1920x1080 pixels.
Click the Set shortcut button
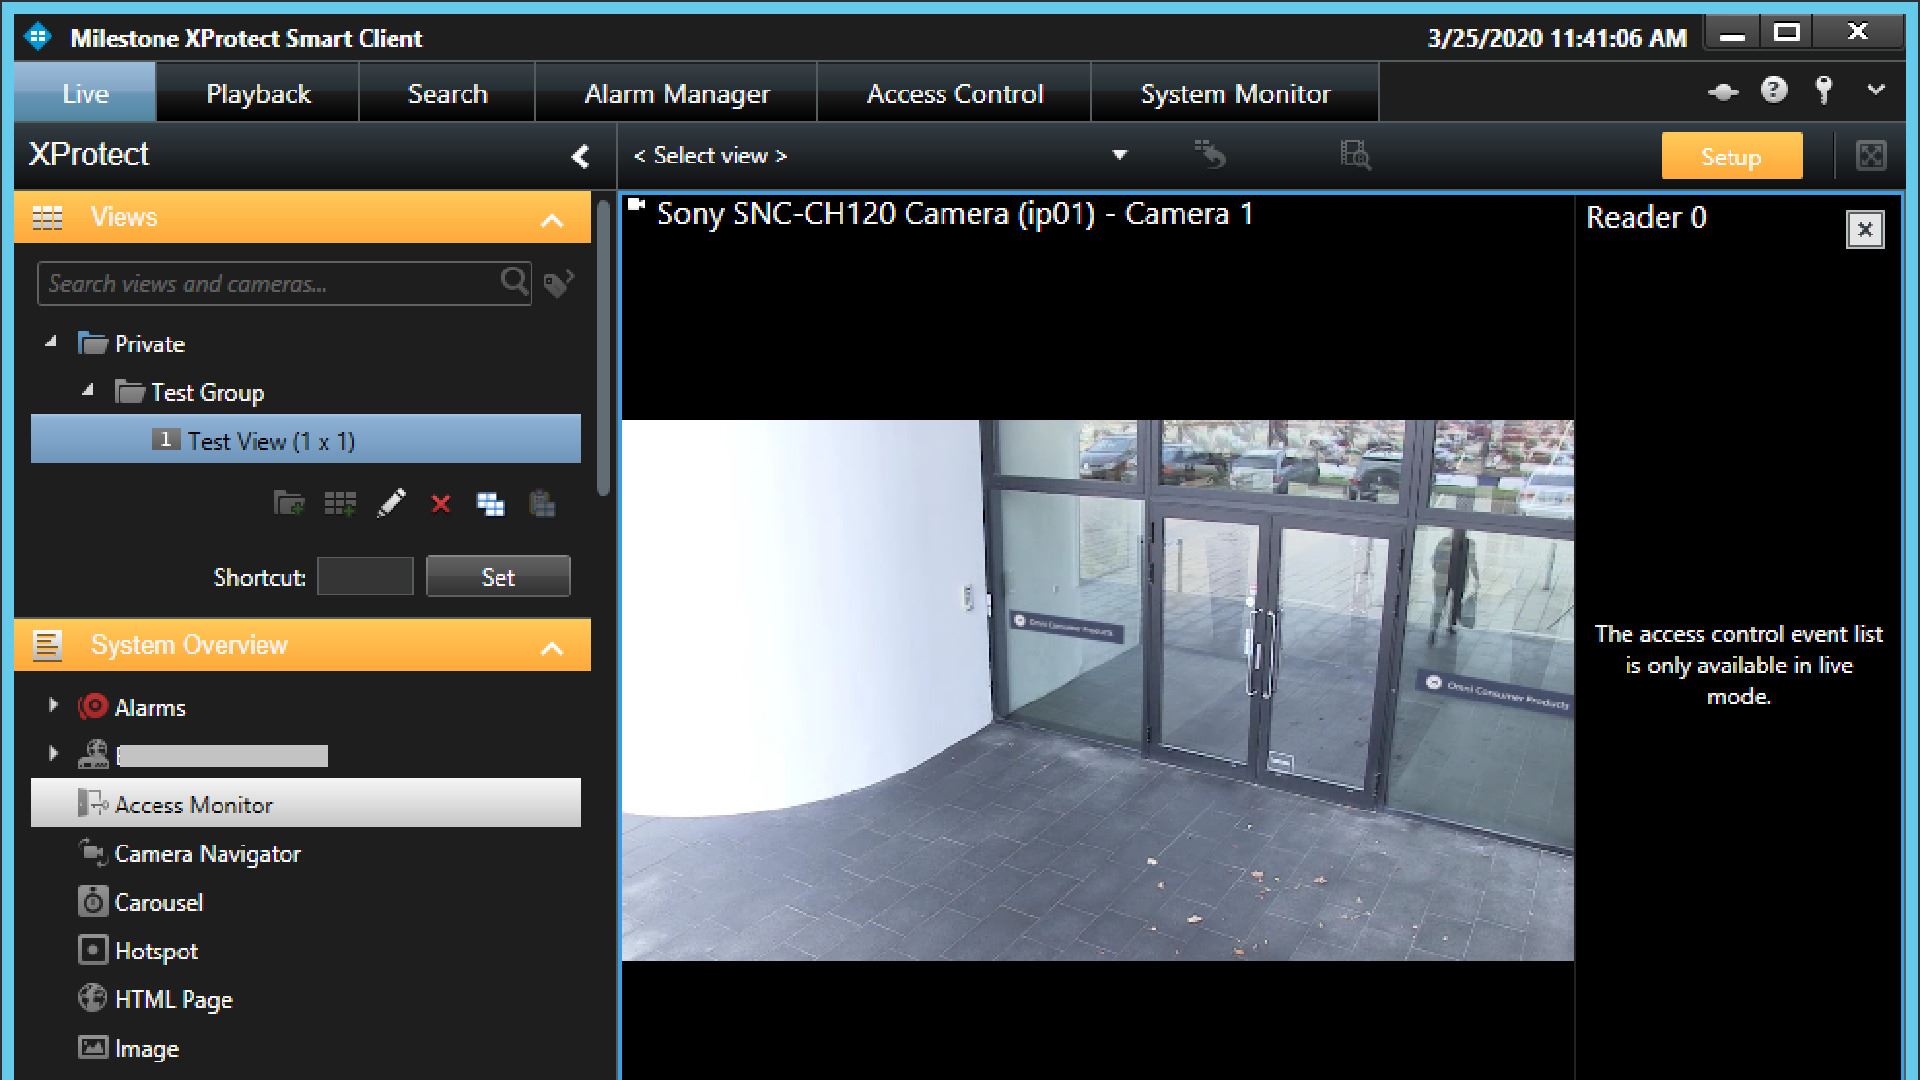coord(498,577)
